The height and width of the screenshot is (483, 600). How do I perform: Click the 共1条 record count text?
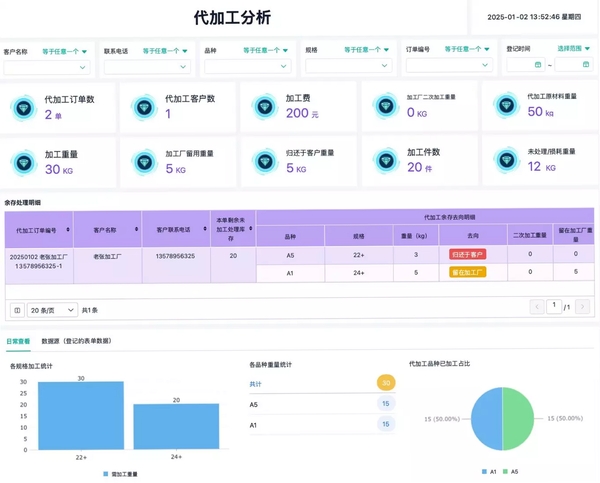coord(90,310)
